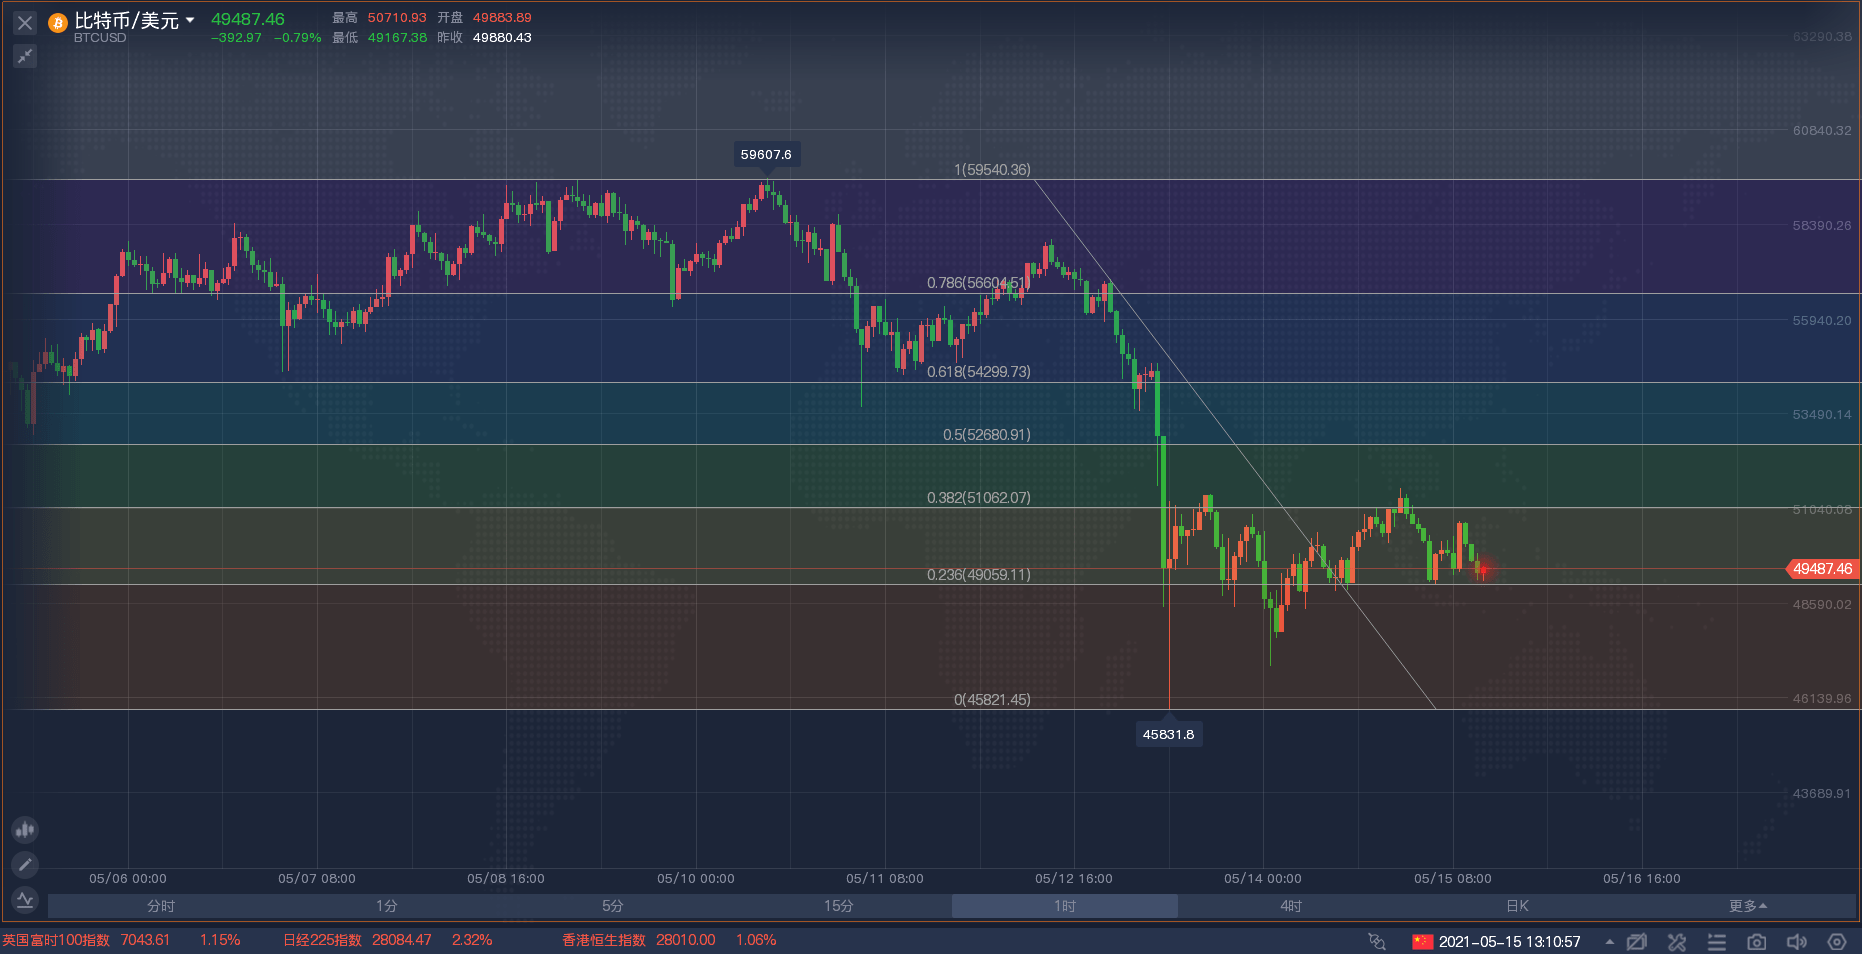Click the 59607.6 high price label

coord(766,154)
